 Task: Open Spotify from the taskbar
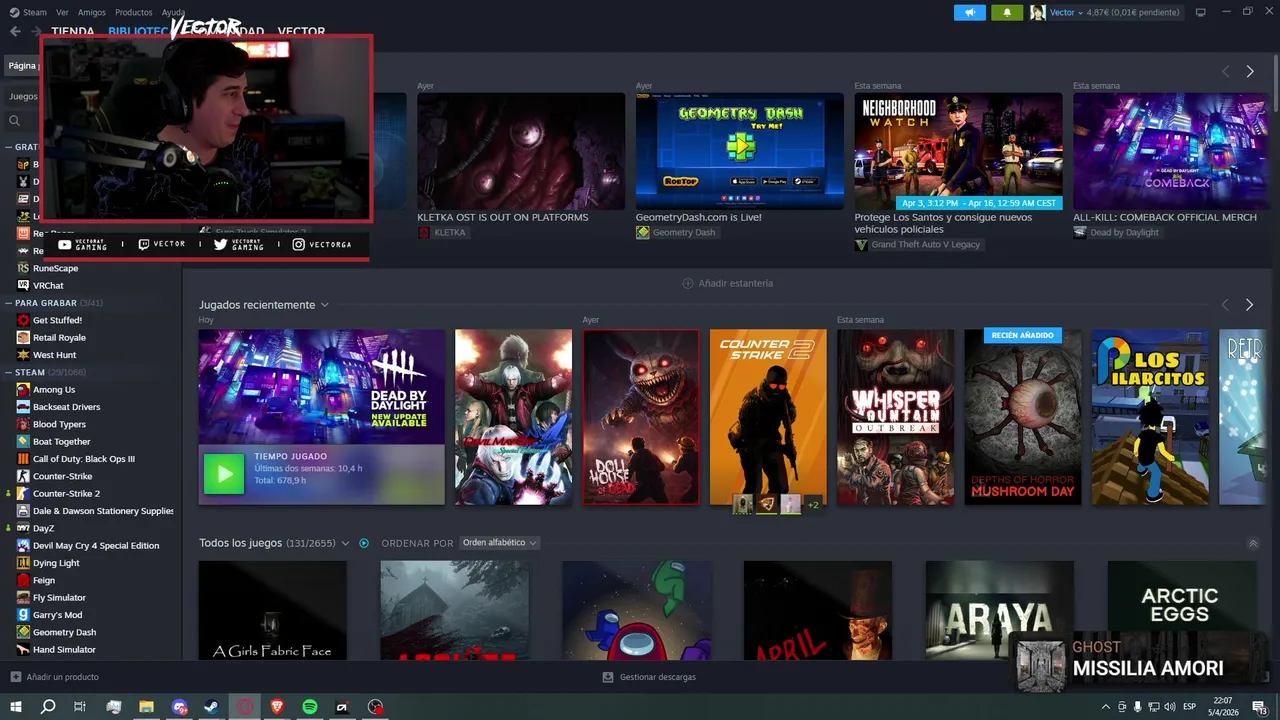[x=310, y=707]
